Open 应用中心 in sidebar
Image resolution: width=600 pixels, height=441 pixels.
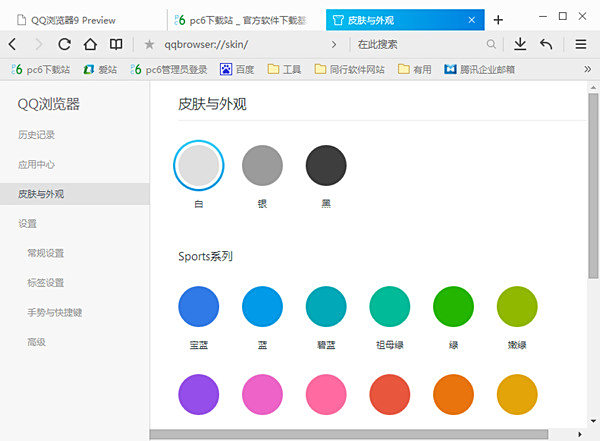click(36, 165)
